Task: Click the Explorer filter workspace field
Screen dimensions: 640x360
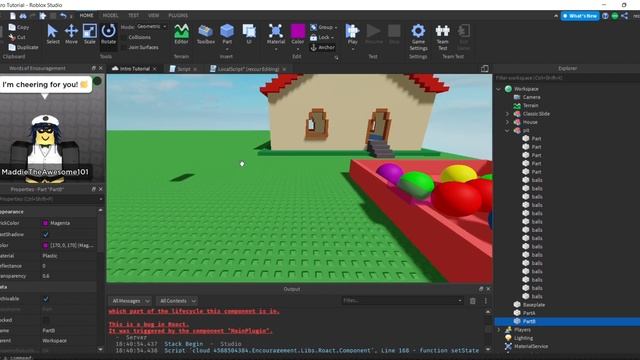Action: [567, 78]
